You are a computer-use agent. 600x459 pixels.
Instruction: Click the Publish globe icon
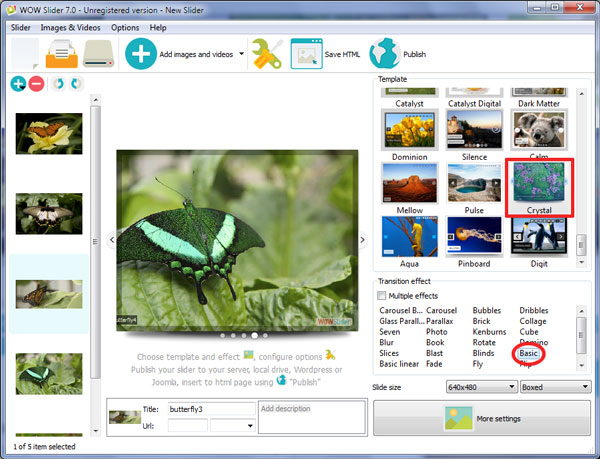pyautogui.click(x=385, y=54)
